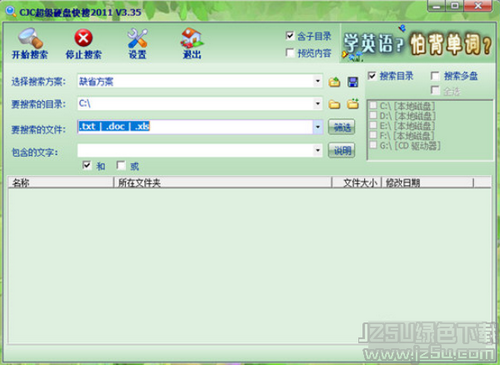Image resolution: width=500 pixels, height=365 pixels.
Task: Click the app magnifier icon in title bar
Action: (x=11, y=11)
